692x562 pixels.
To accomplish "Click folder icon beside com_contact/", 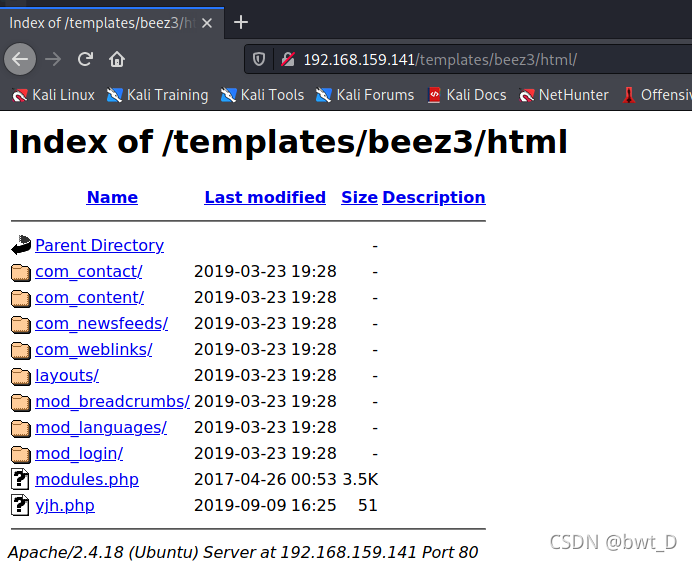I will [x=21, y=272].
